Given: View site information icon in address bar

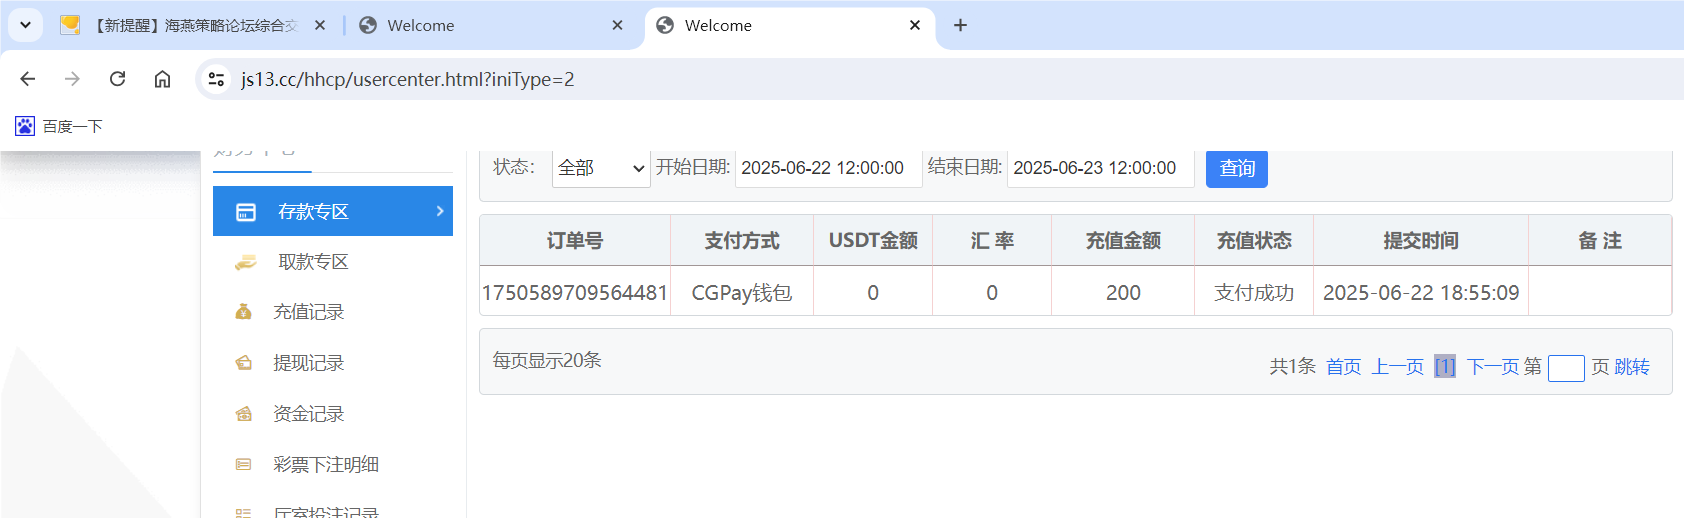Looking at the screenshot, I should point(216,79).
